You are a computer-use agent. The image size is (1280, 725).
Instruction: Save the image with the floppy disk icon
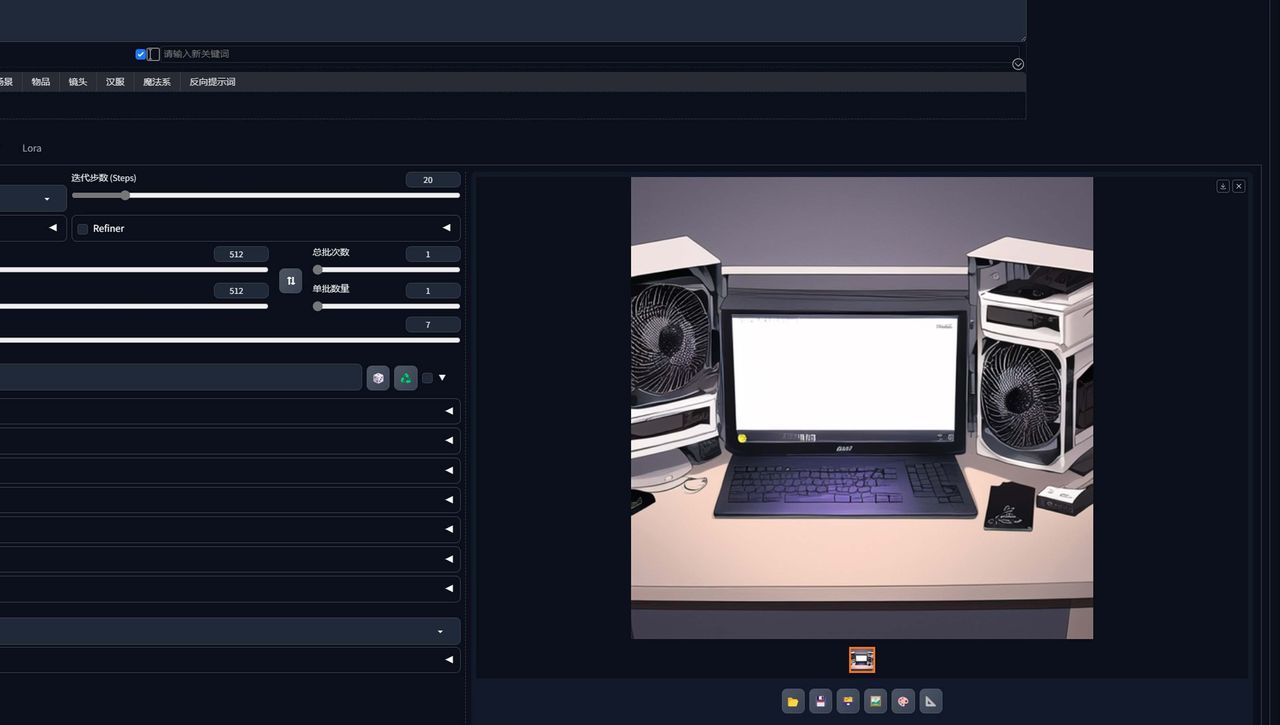click(821, 701)
